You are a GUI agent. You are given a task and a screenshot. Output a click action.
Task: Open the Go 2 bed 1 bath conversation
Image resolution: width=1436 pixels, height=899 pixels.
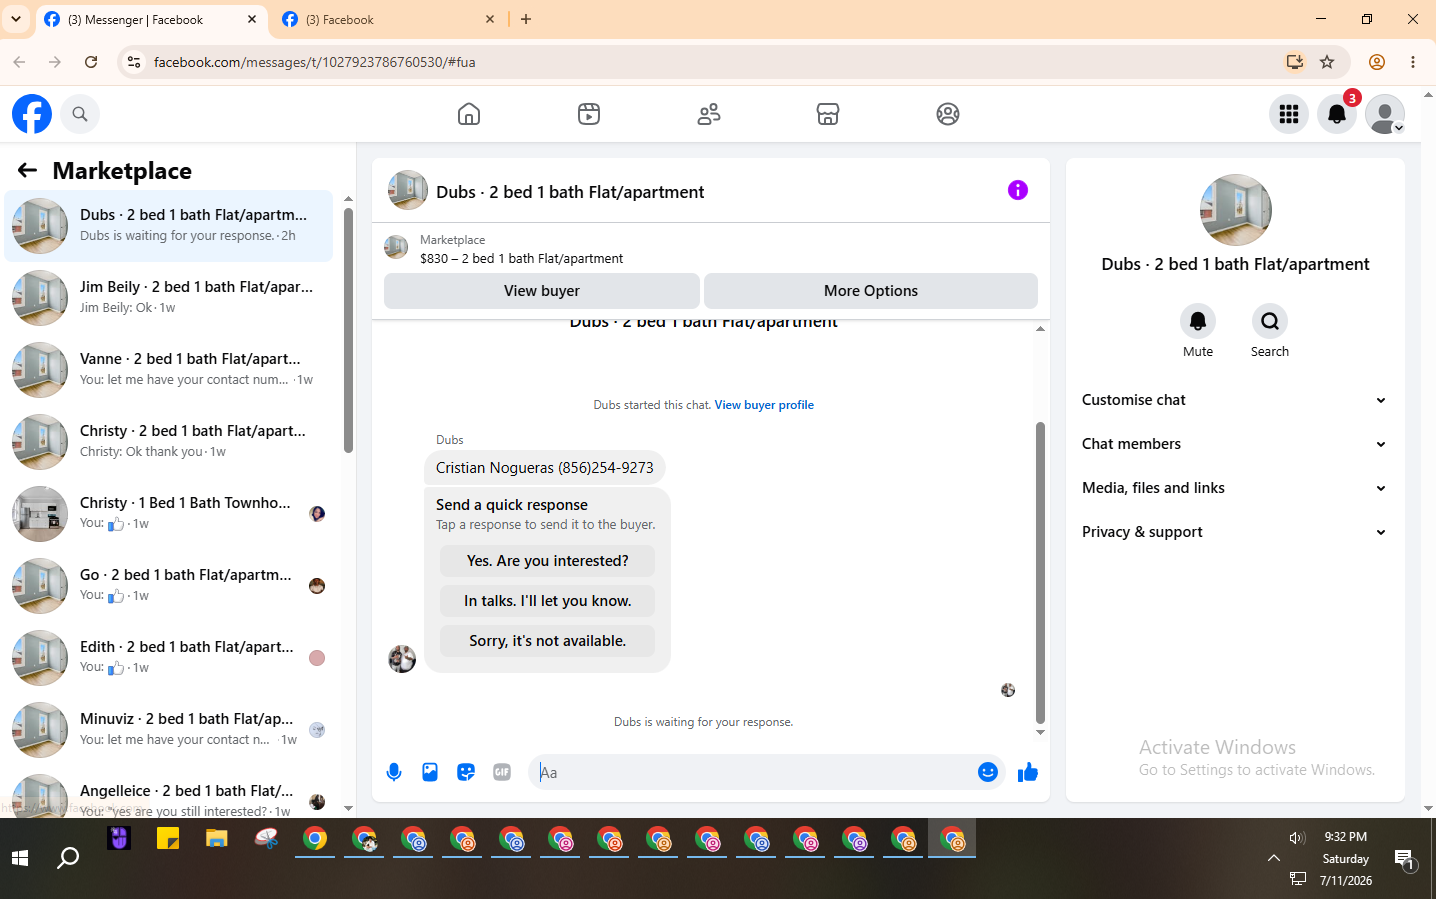pyautogui.click(x=169, y=586)
